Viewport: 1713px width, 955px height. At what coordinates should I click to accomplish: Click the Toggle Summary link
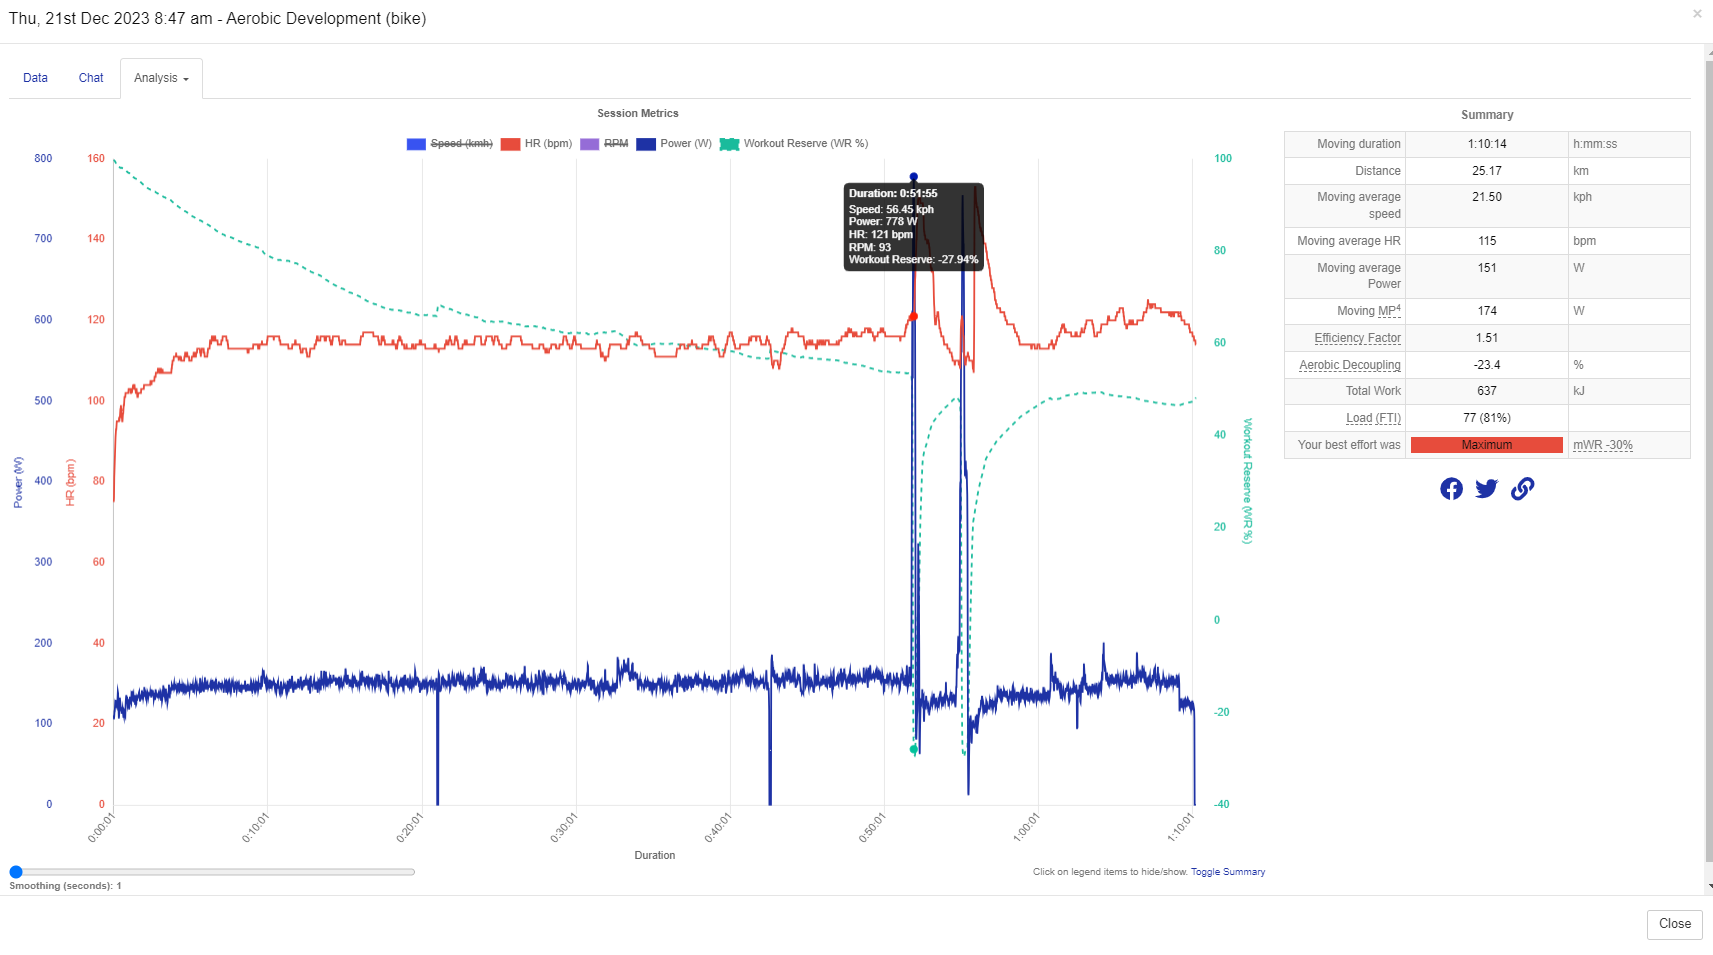(1227, 872)
